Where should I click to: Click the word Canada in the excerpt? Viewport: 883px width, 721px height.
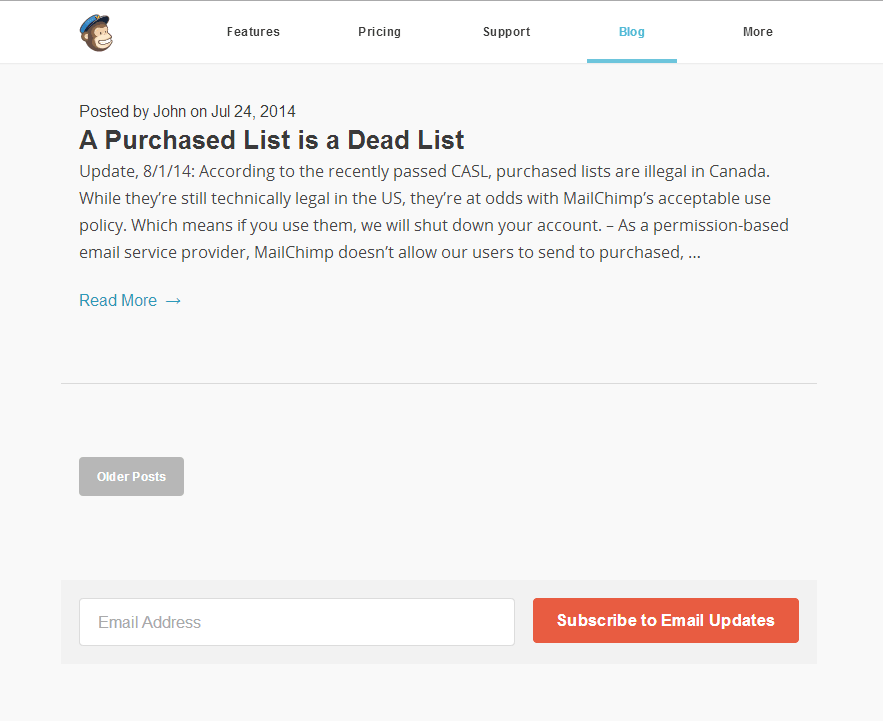[738, 171]
